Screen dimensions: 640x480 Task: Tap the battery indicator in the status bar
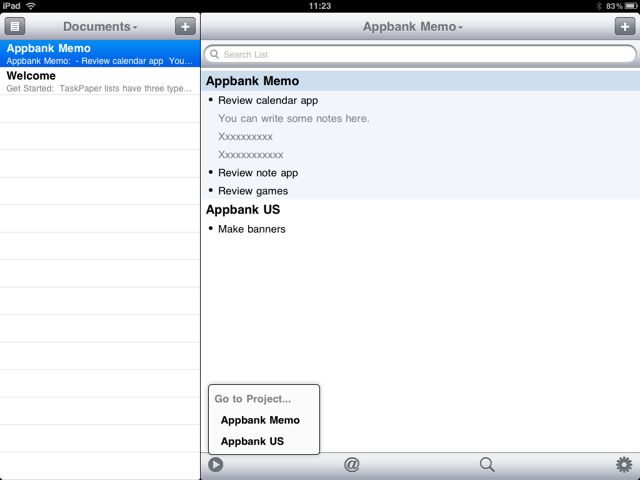pos(631,6)
